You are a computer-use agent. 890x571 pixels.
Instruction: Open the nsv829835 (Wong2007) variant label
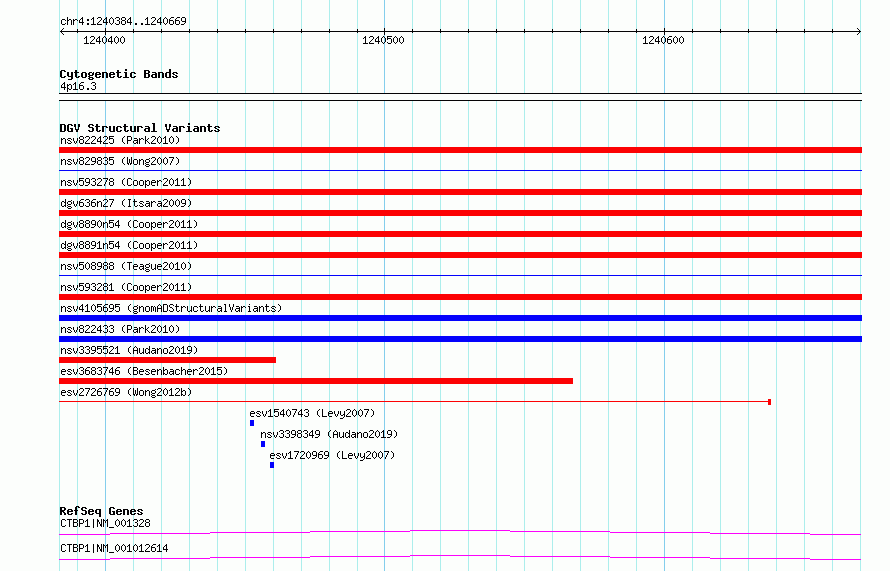(x=120, y=161)
